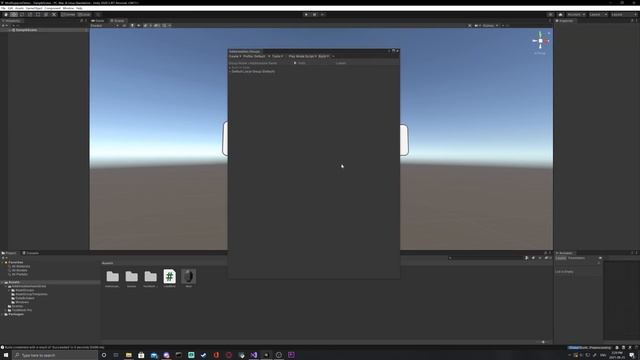Click the cloud services icon
Screen dimensions: 640x360
click(x=560, y=15)
